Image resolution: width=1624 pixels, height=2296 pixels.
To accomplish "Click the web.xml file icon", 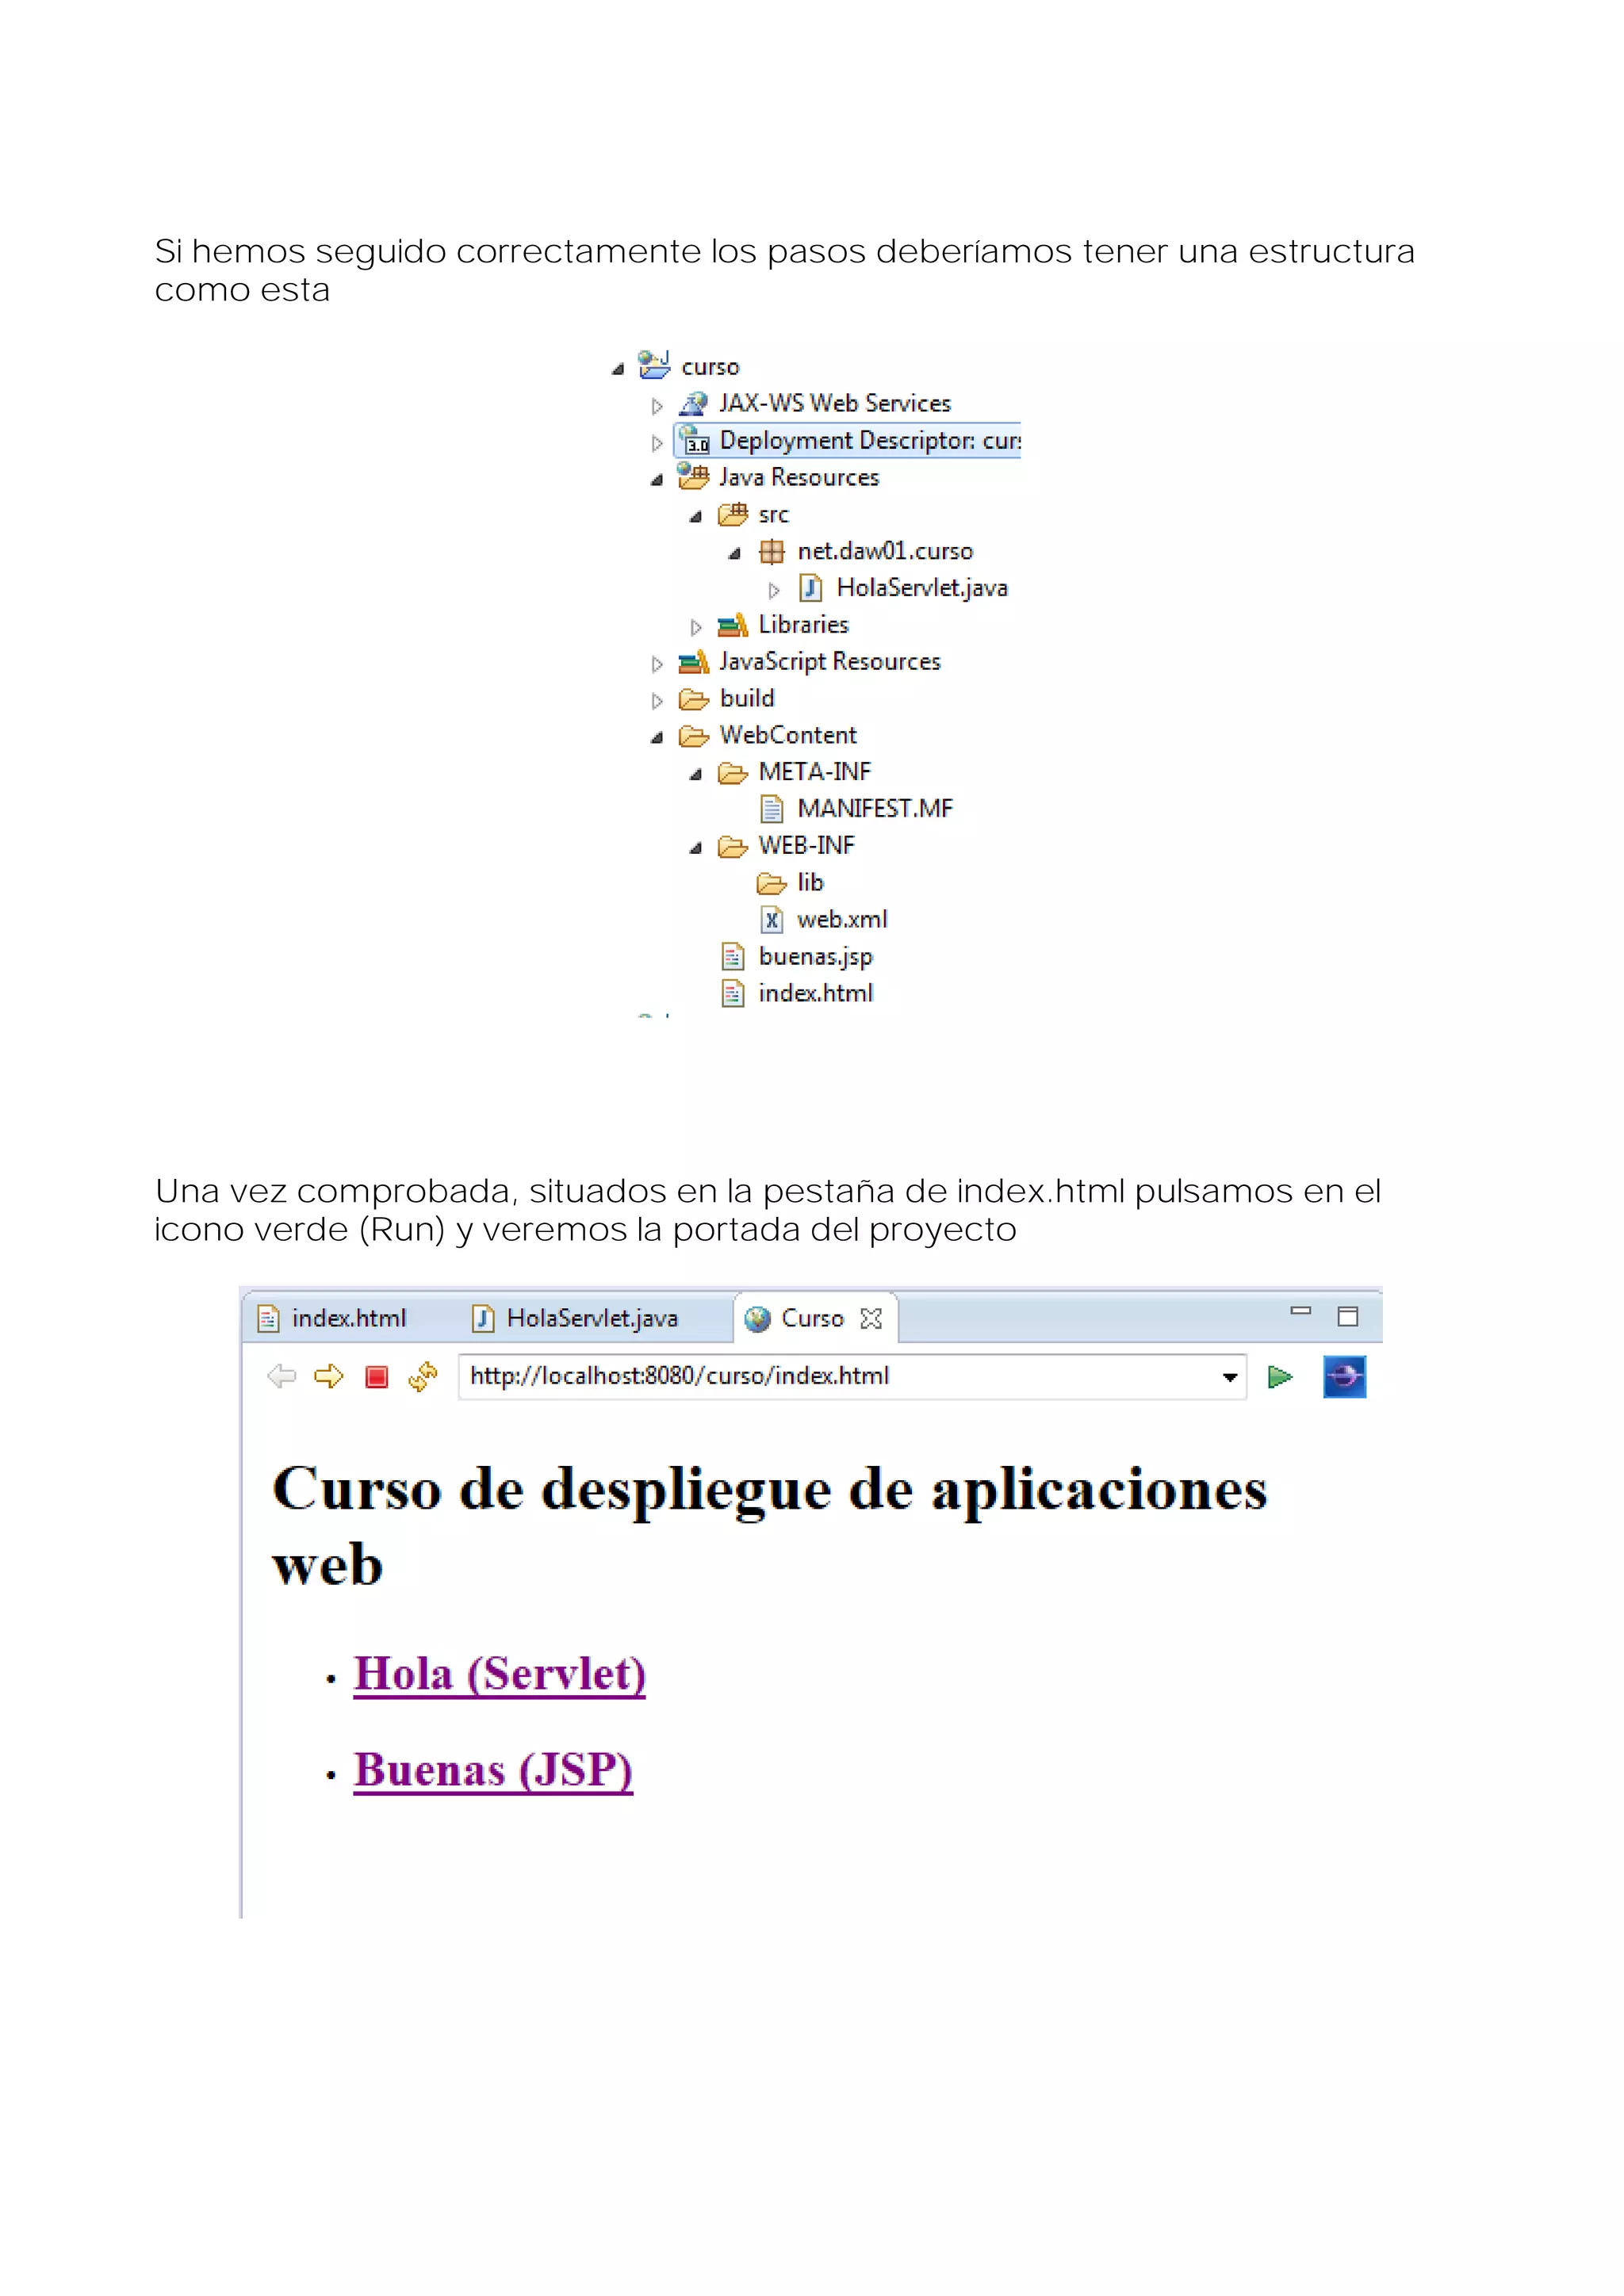I will [x=772, y=919].
